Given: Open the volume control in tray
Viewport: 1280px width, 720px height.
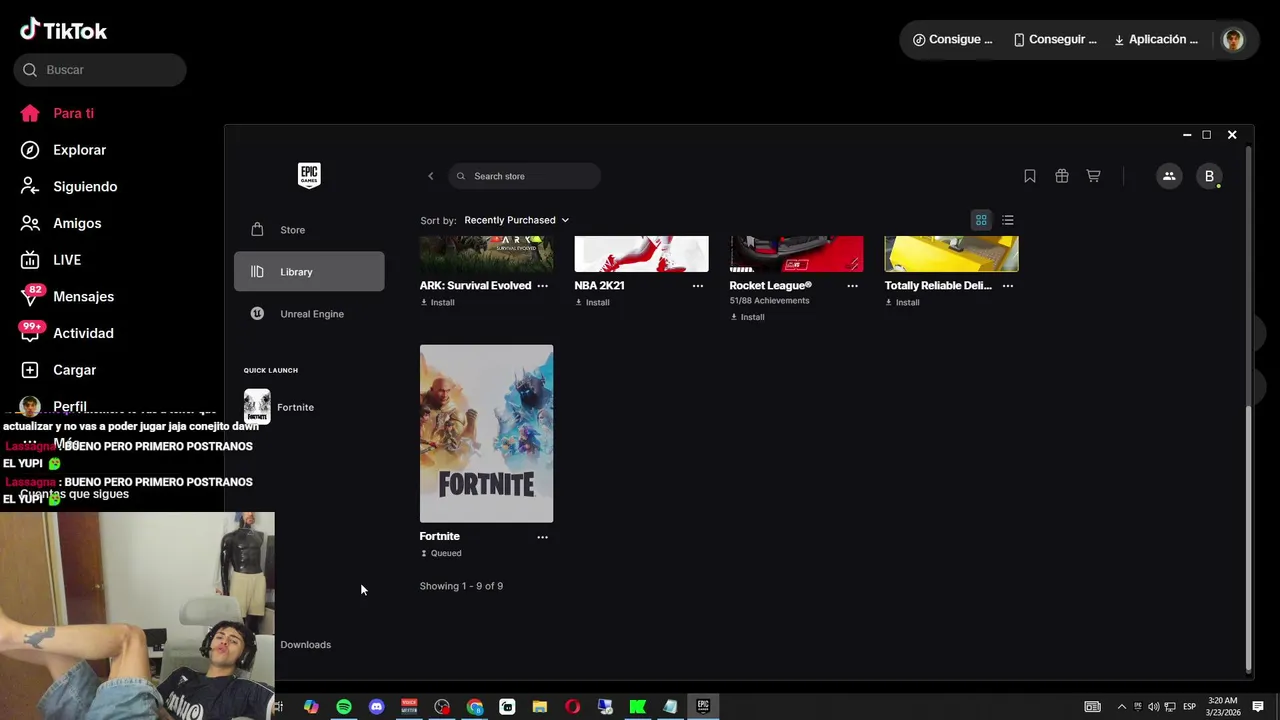Looking at the screenshot, I should click(x=1154, y=707).
